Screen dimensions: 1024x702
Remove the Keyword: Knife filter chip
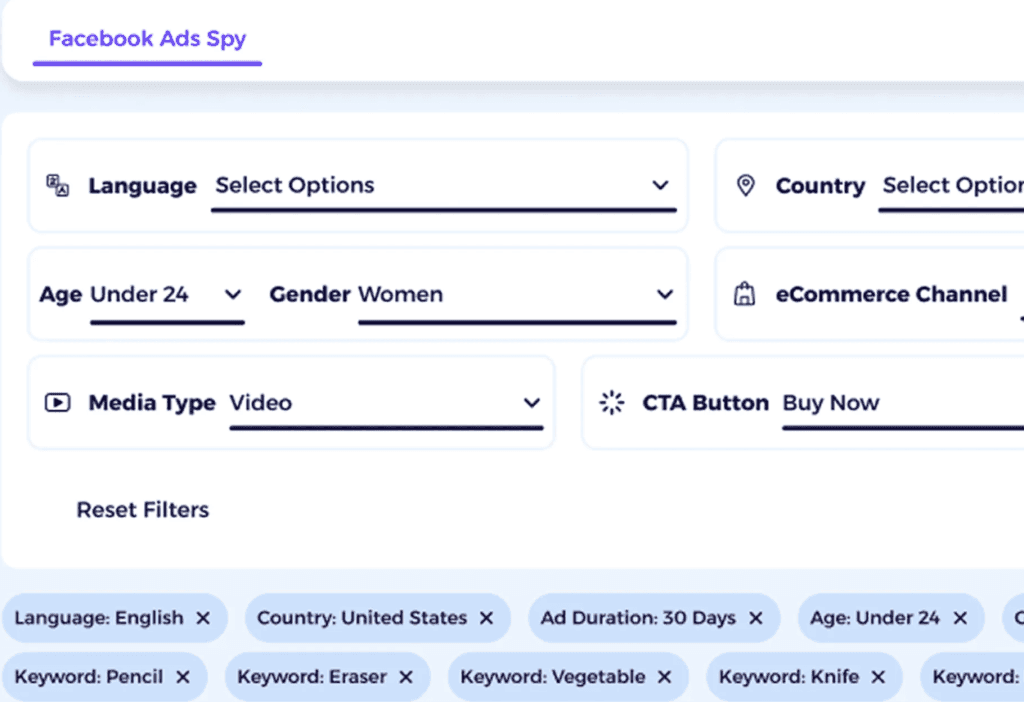877,676
